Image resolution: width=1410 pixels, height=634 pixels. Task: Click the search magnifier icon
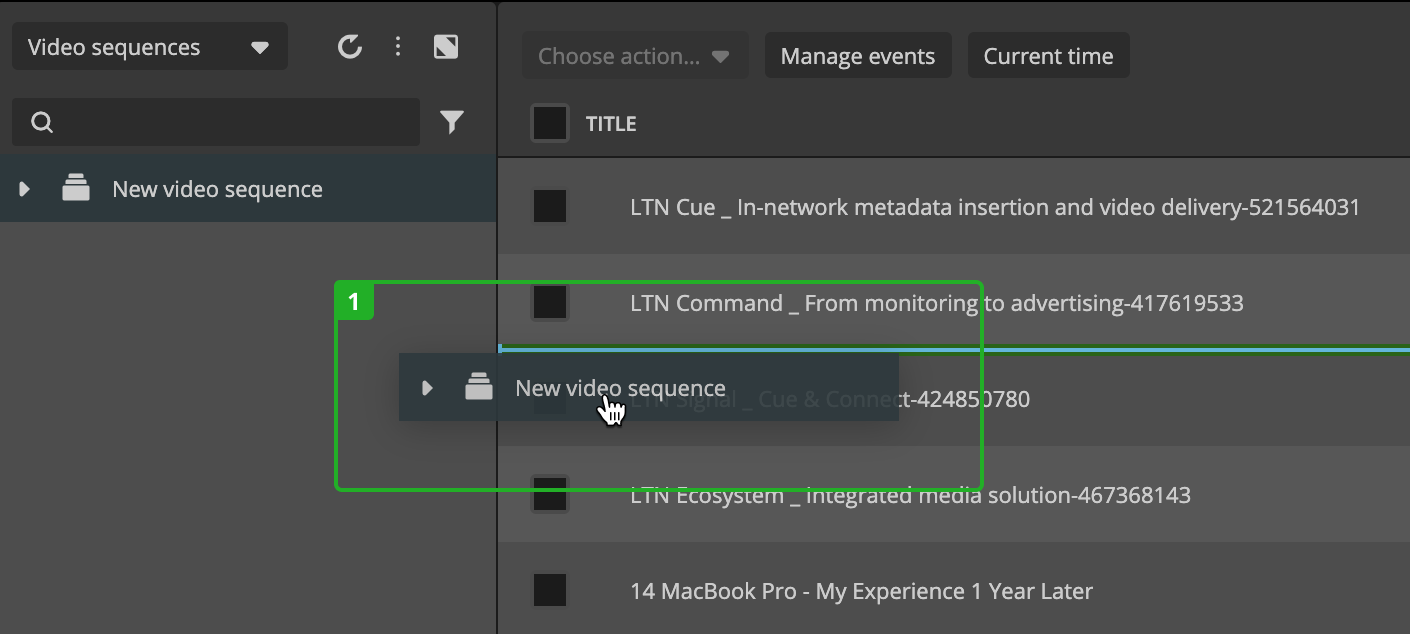point(42,123)
